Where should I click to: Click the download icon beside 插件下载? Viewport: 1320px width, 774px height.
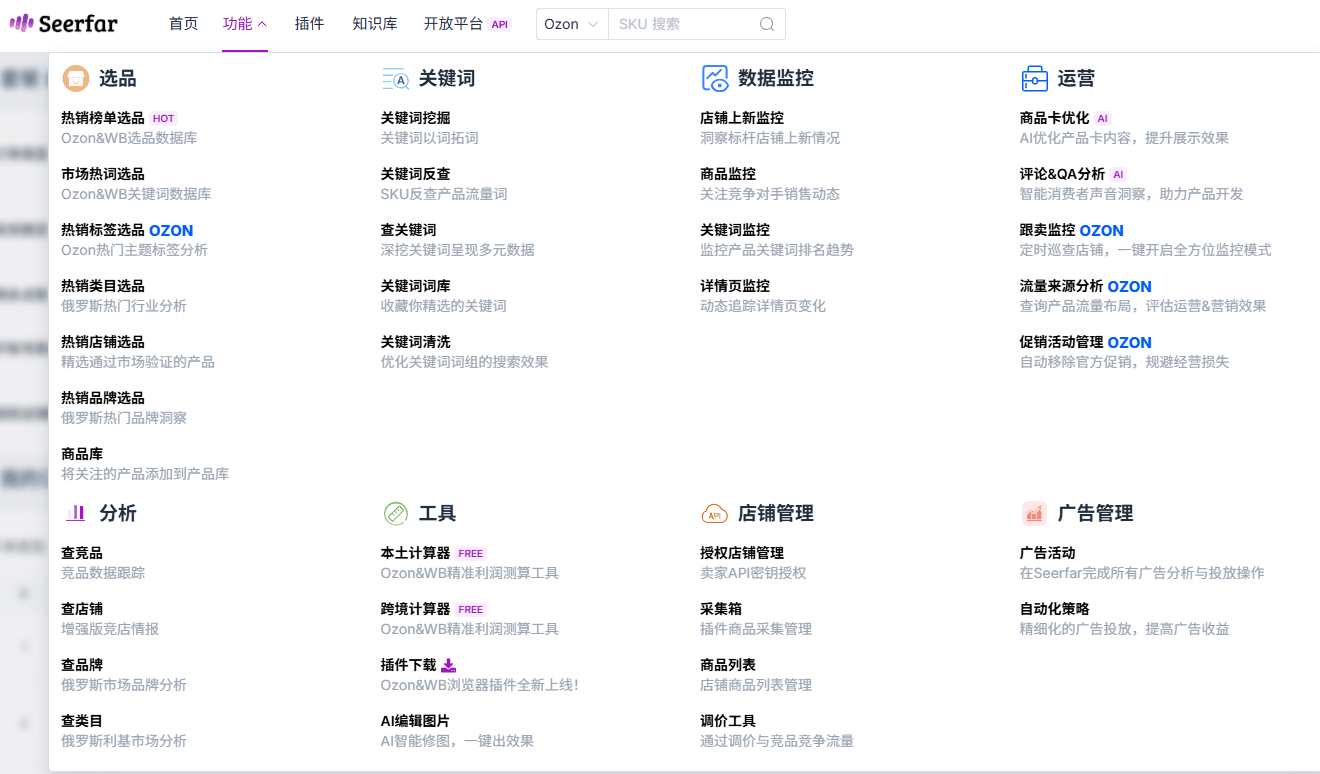click(449, 665)
